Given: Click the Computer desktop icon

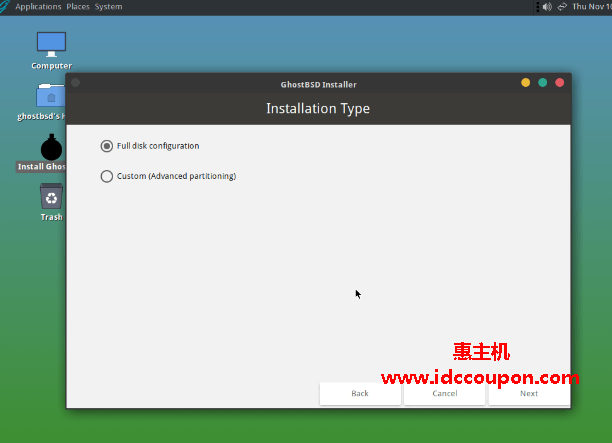Looking at the screenshot, I should (x=51, y=45).
